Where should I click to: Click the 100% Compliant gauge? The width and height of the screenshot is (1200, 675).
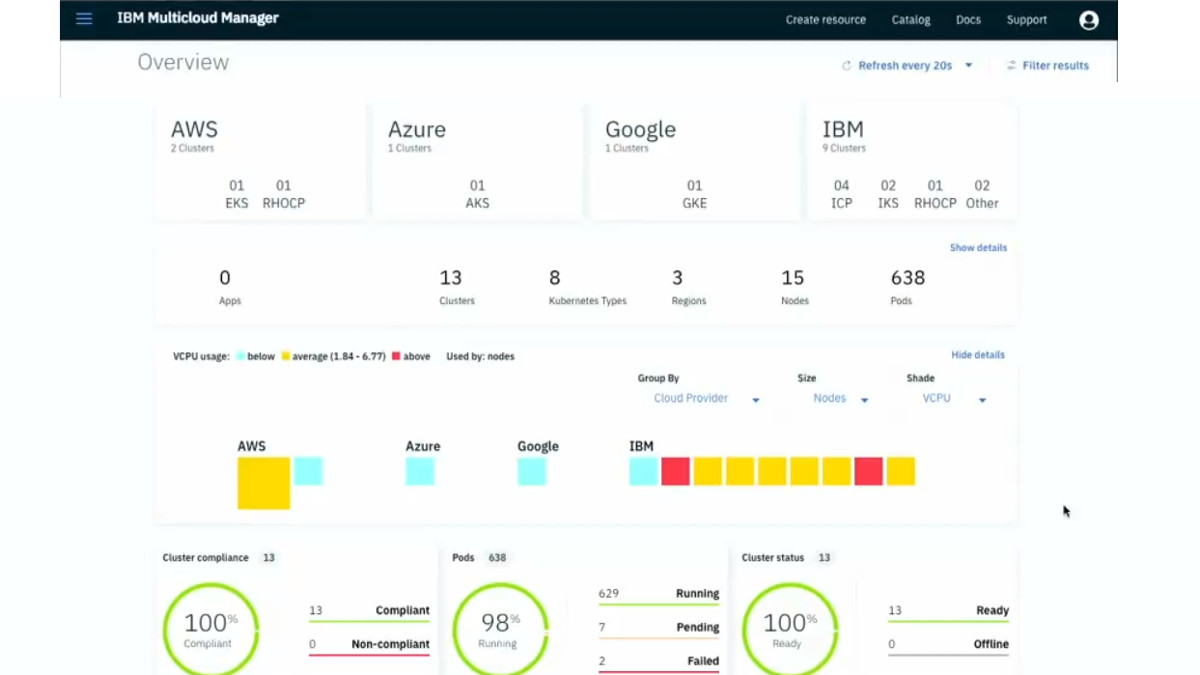click(209, 629)
